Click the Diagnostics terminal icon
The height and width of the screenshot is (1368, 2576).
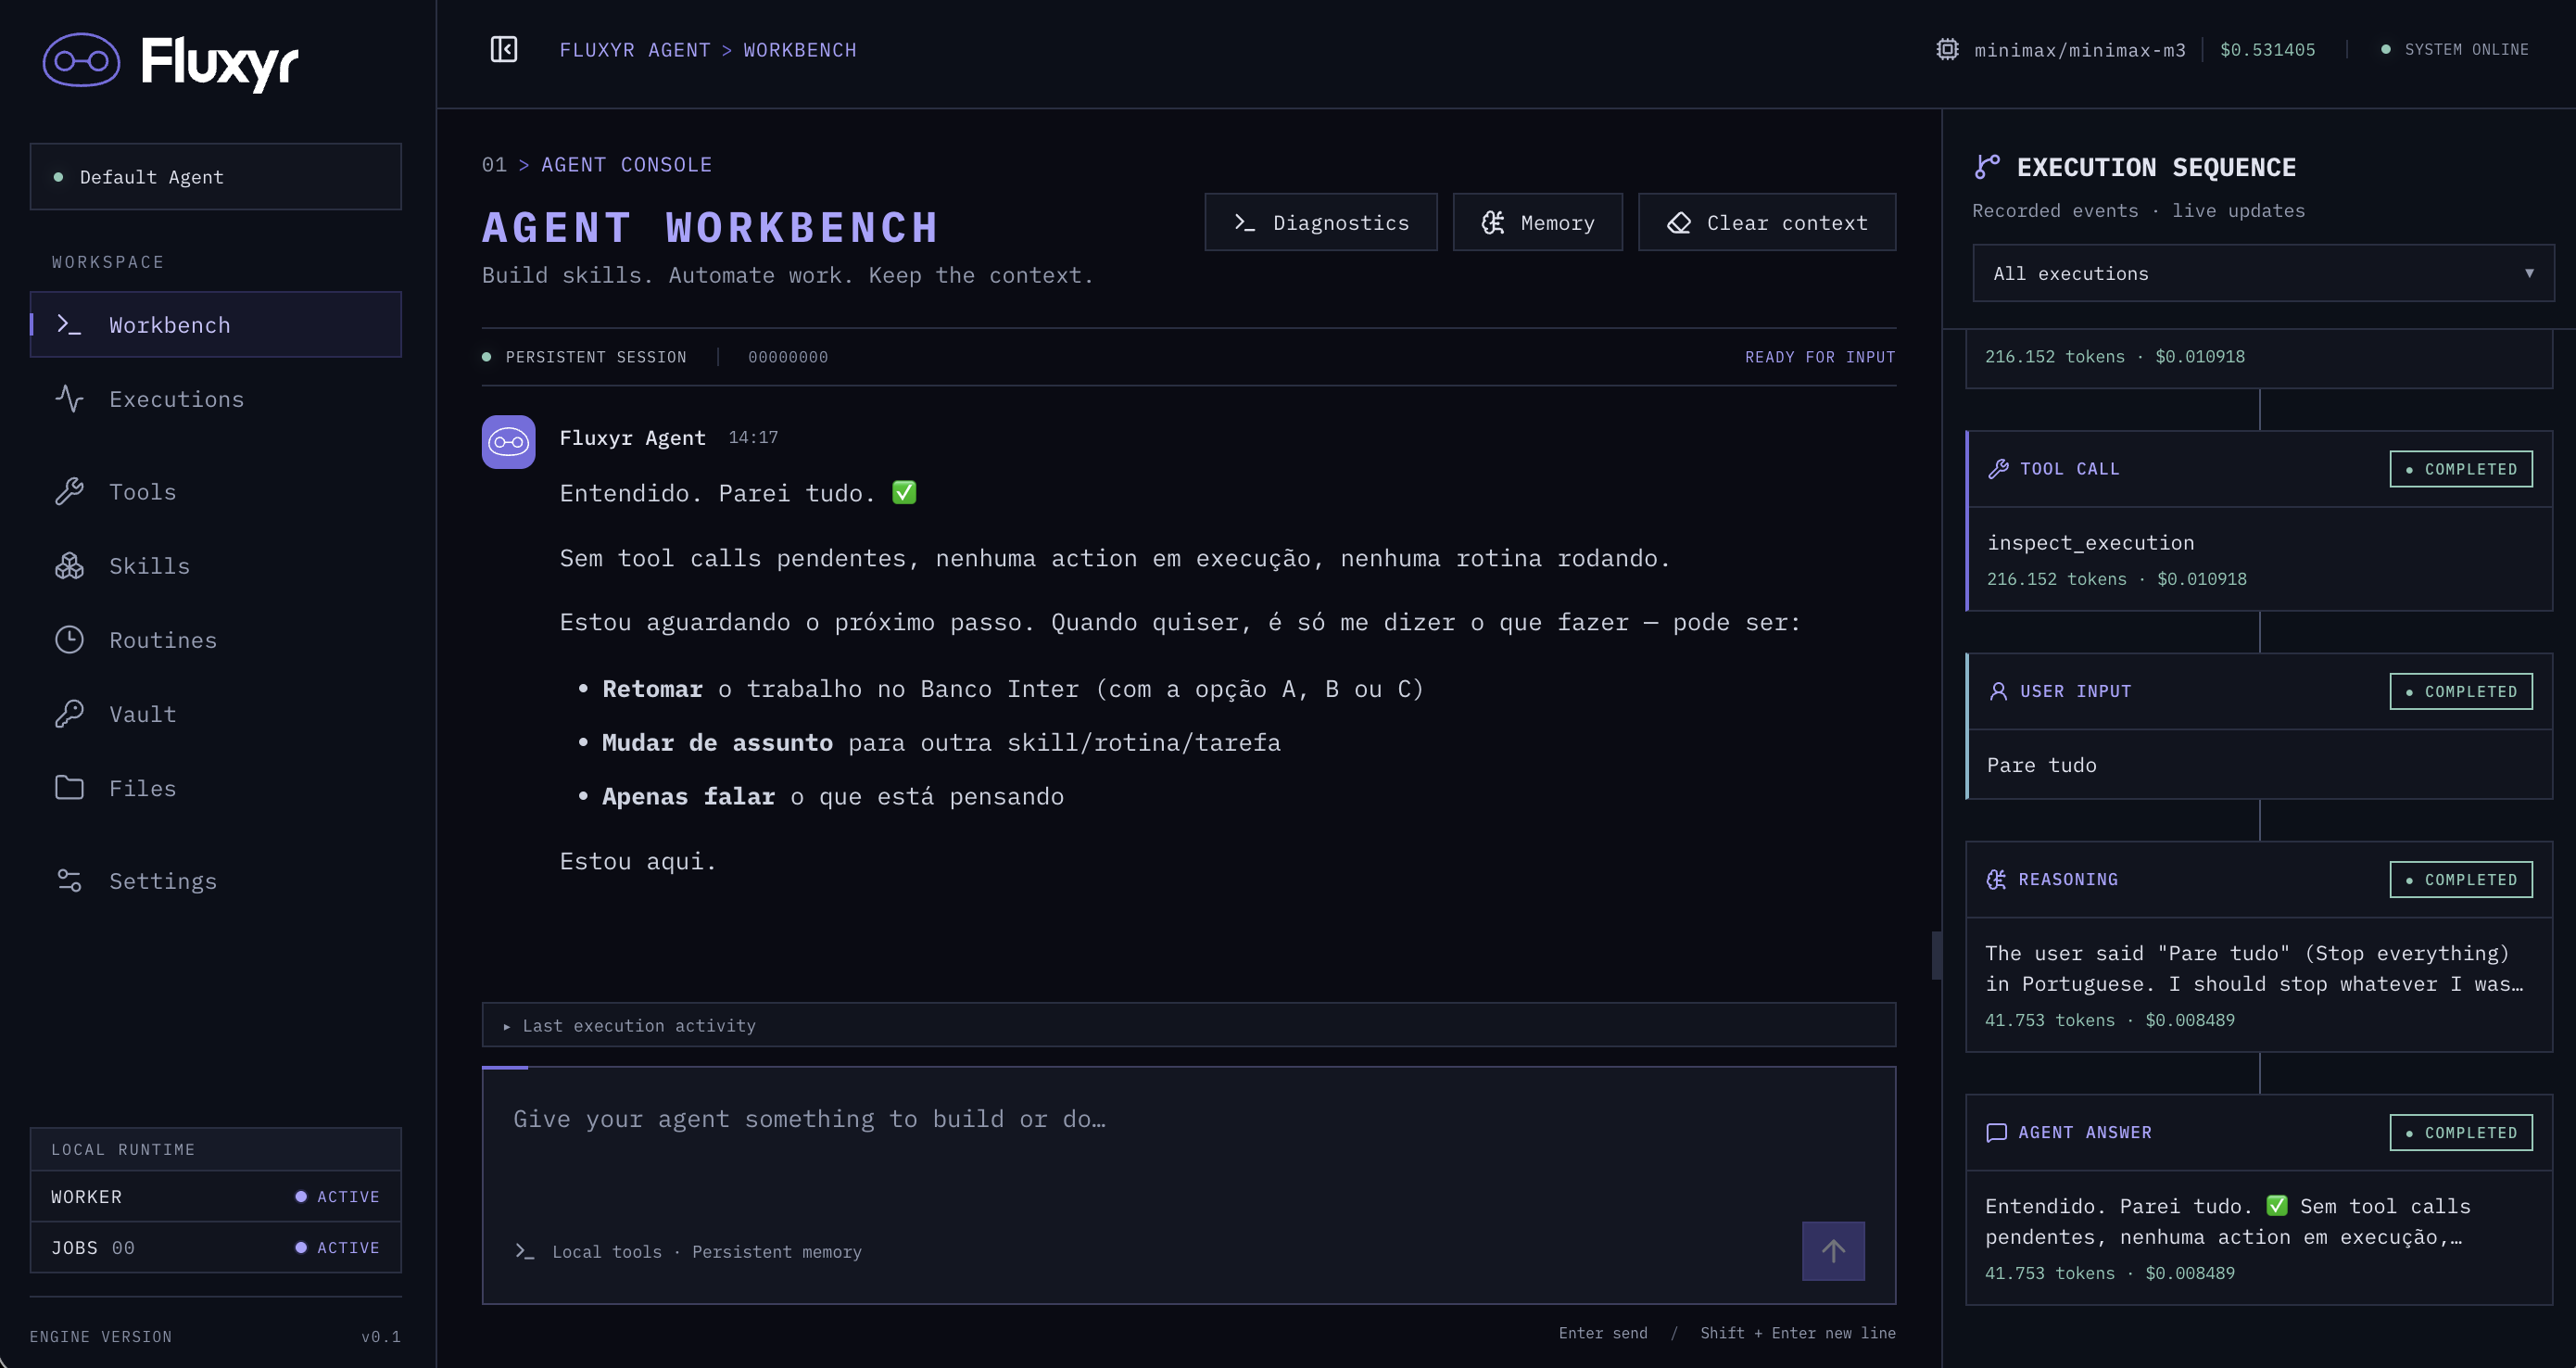click(x=1244, y=222)
